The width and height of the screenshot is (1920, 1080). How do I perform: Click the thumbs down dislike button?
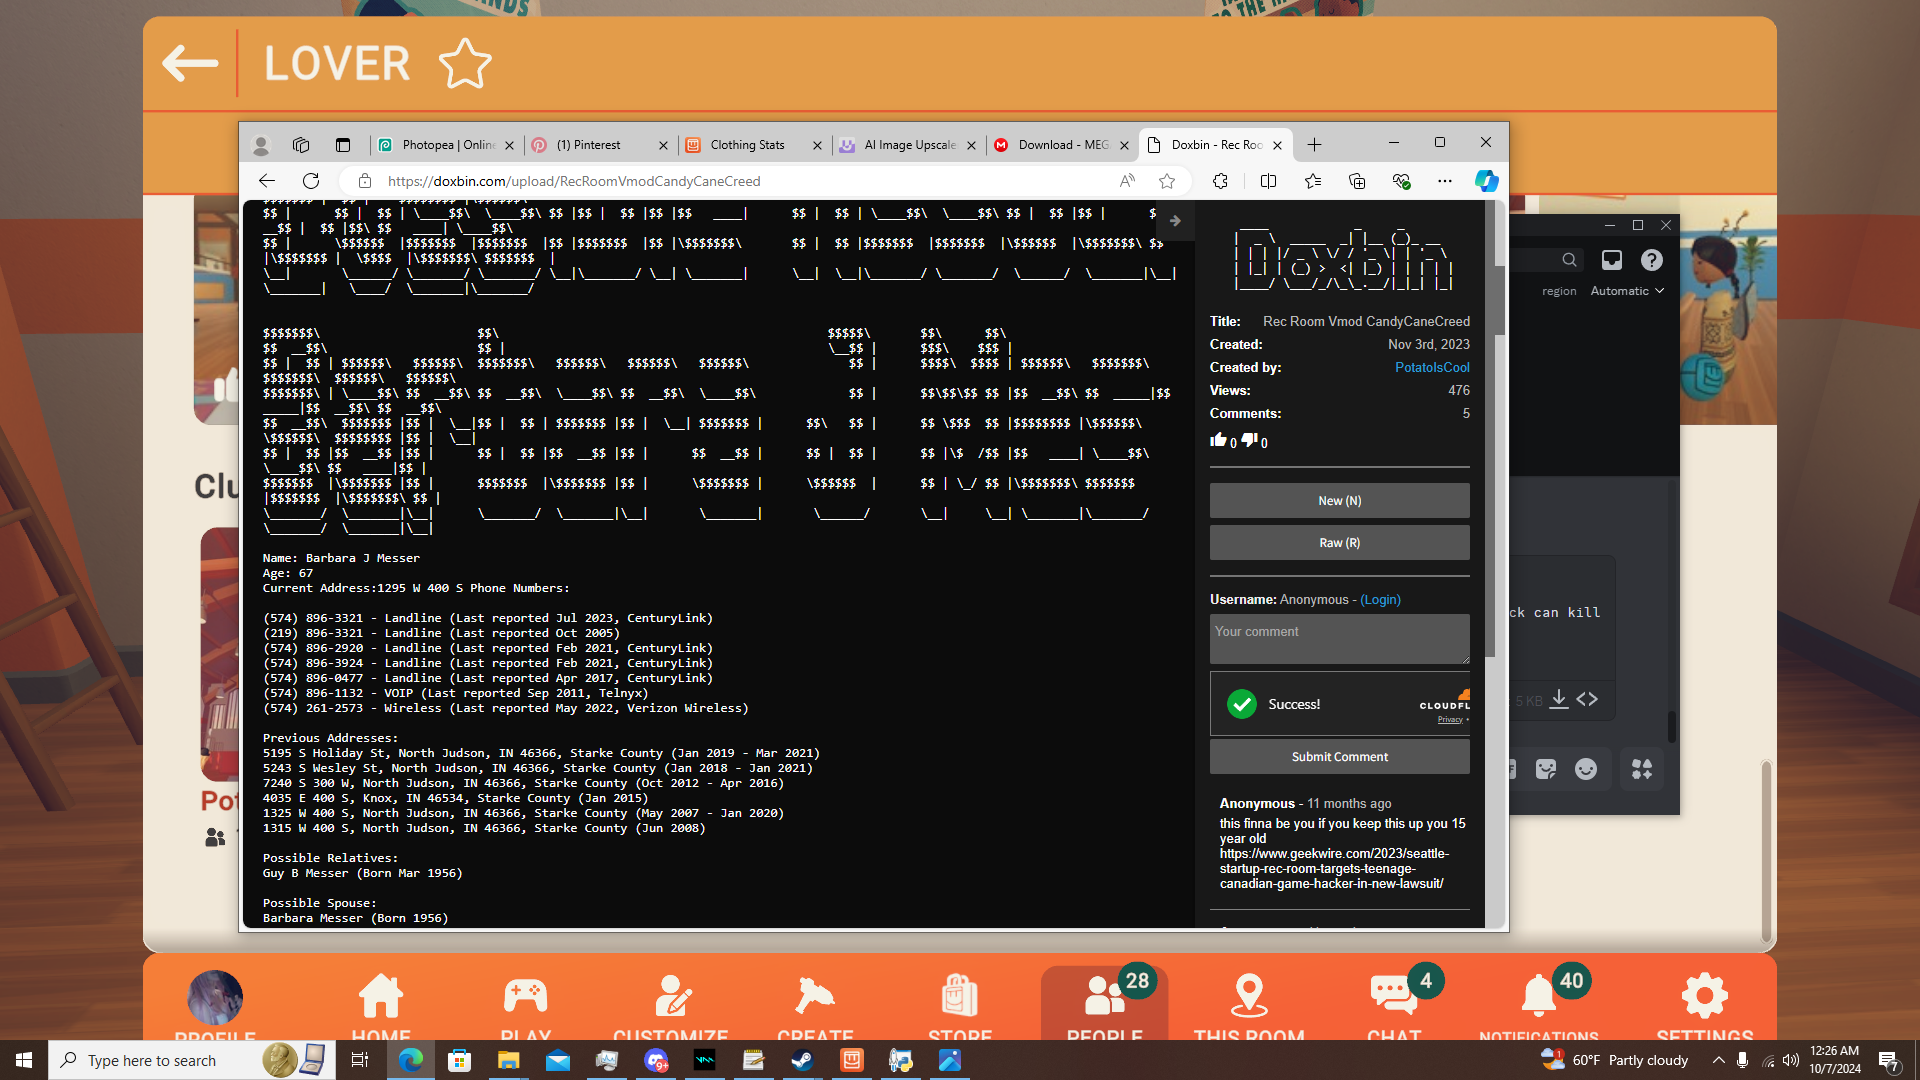1250,440
